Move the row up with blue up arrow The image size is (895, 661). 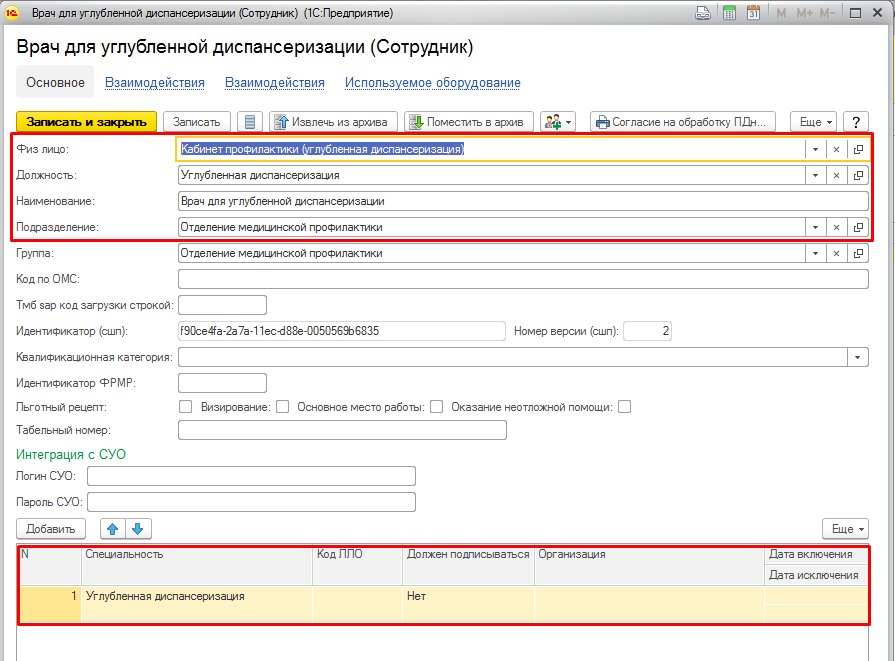coord(114,528)
